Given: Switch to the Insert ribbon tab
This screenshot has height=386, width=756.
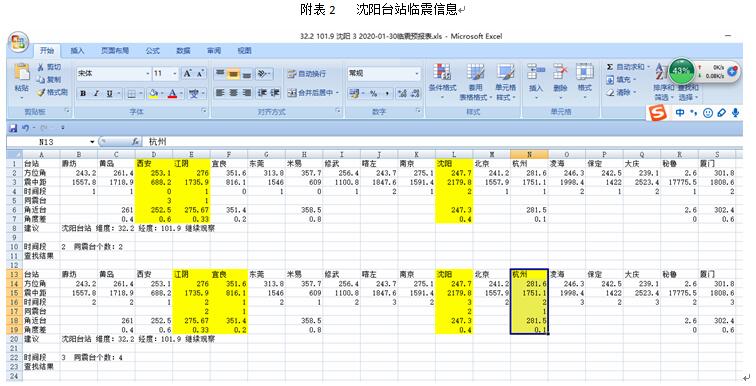Looking at the screenshot, I should coord(77,51).
